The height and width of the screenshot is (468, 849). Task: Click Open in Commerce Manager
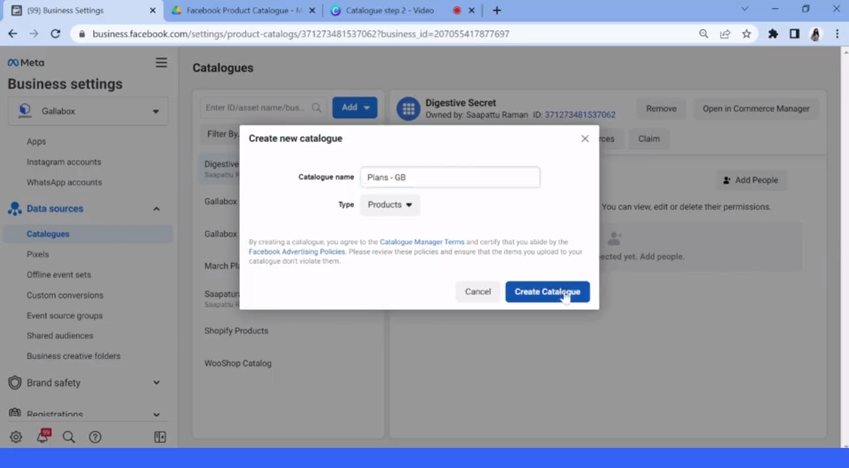click(756, 108)
